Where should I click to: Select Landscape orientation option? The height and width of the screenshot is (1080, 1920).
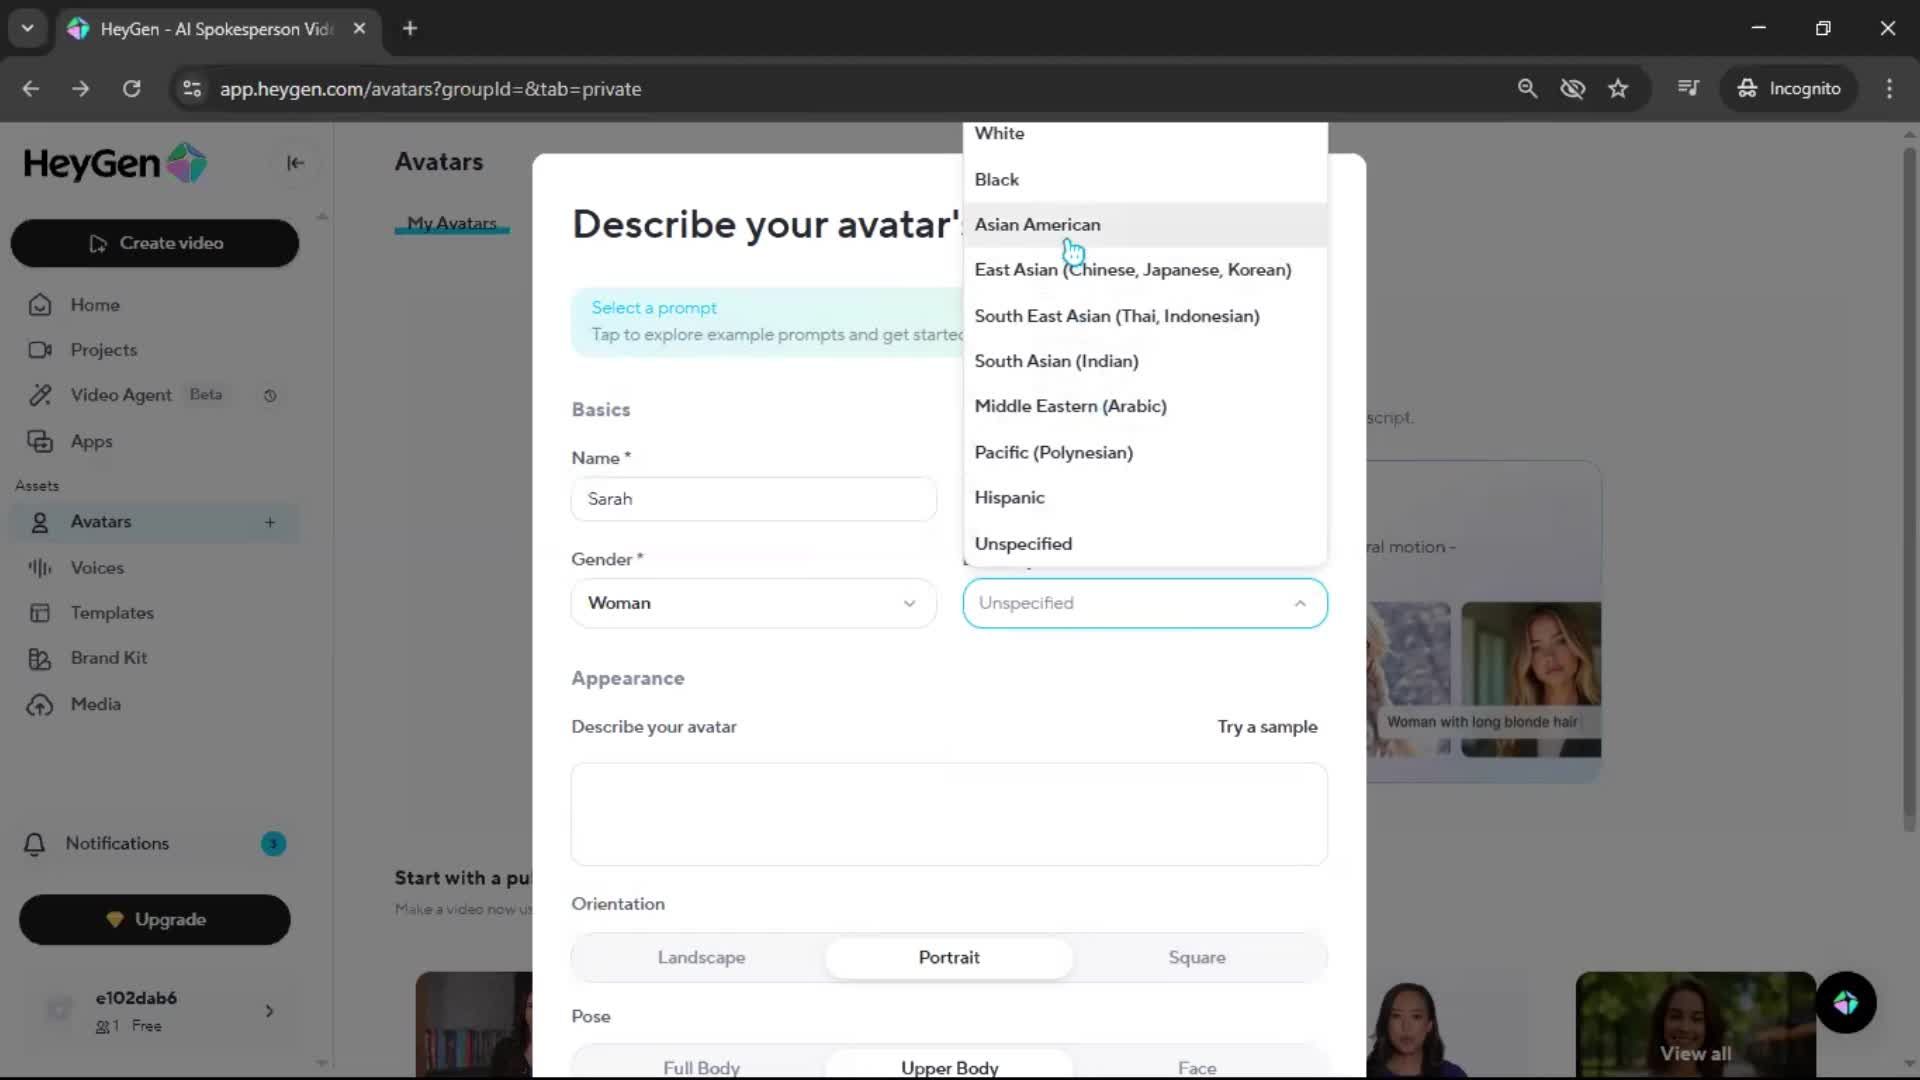coord(701,958)
